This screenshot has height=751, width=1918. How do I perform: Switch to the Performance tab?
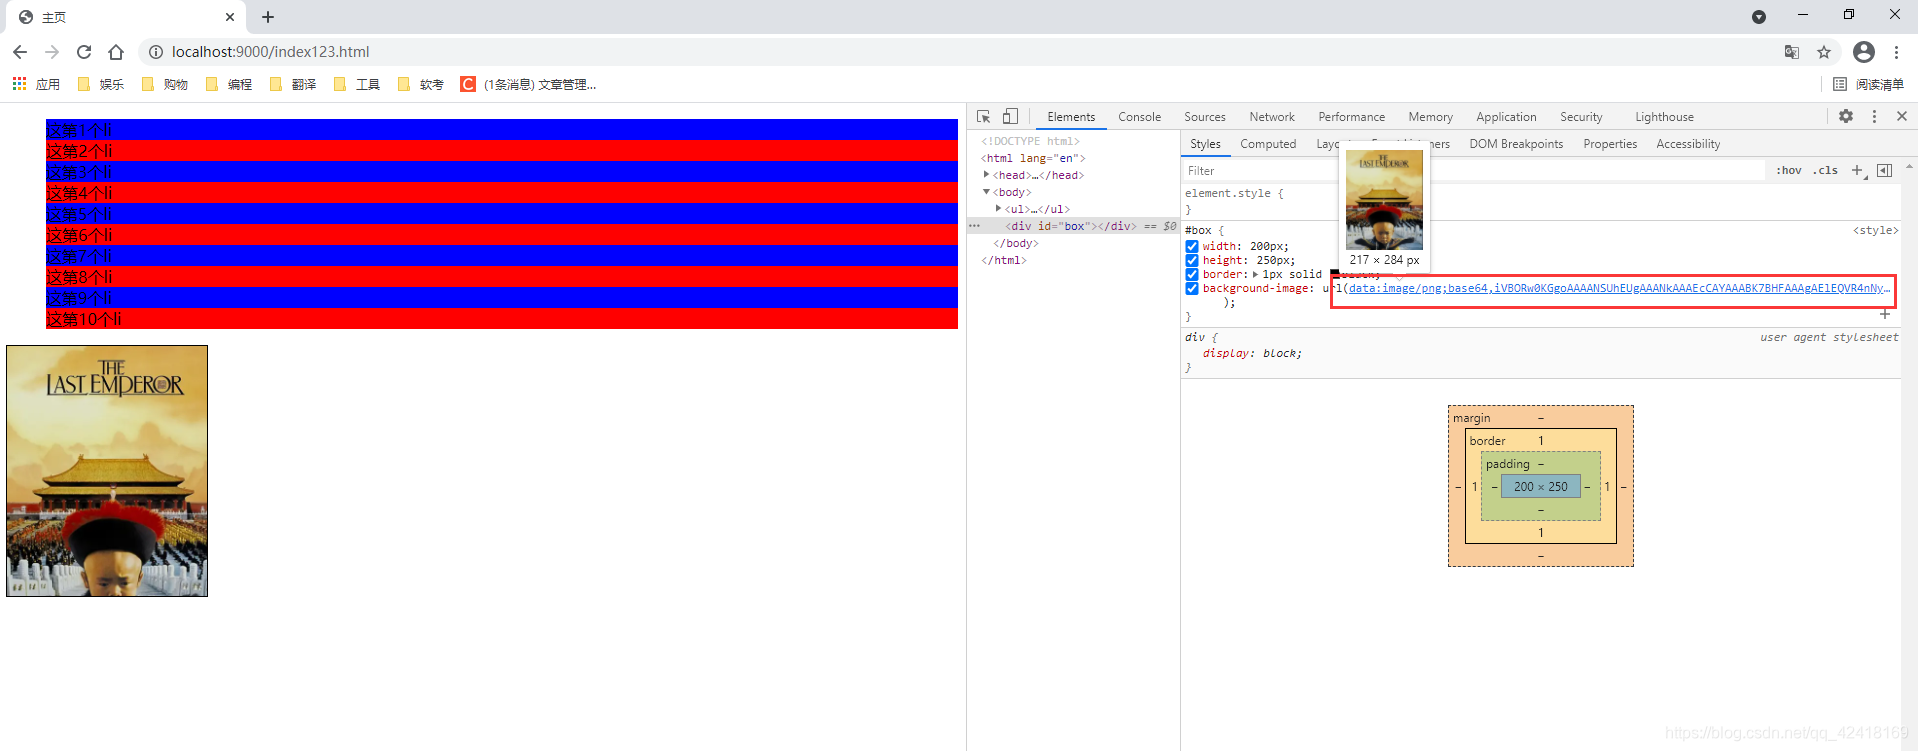pos(1351,117)
